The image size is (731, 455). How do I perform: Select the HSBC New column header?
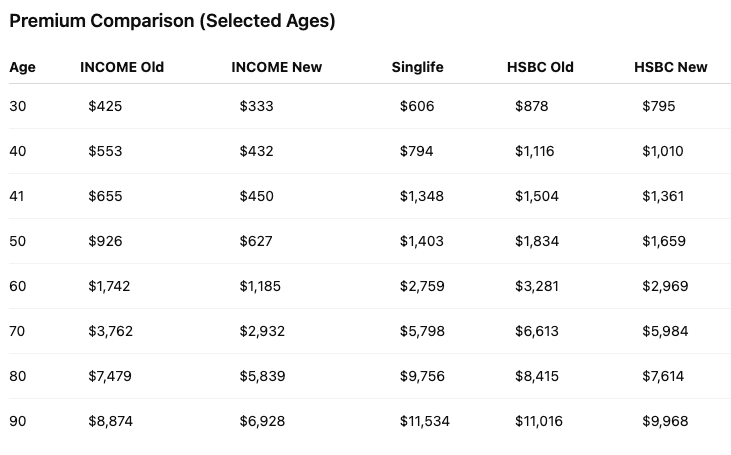[670, 67]
